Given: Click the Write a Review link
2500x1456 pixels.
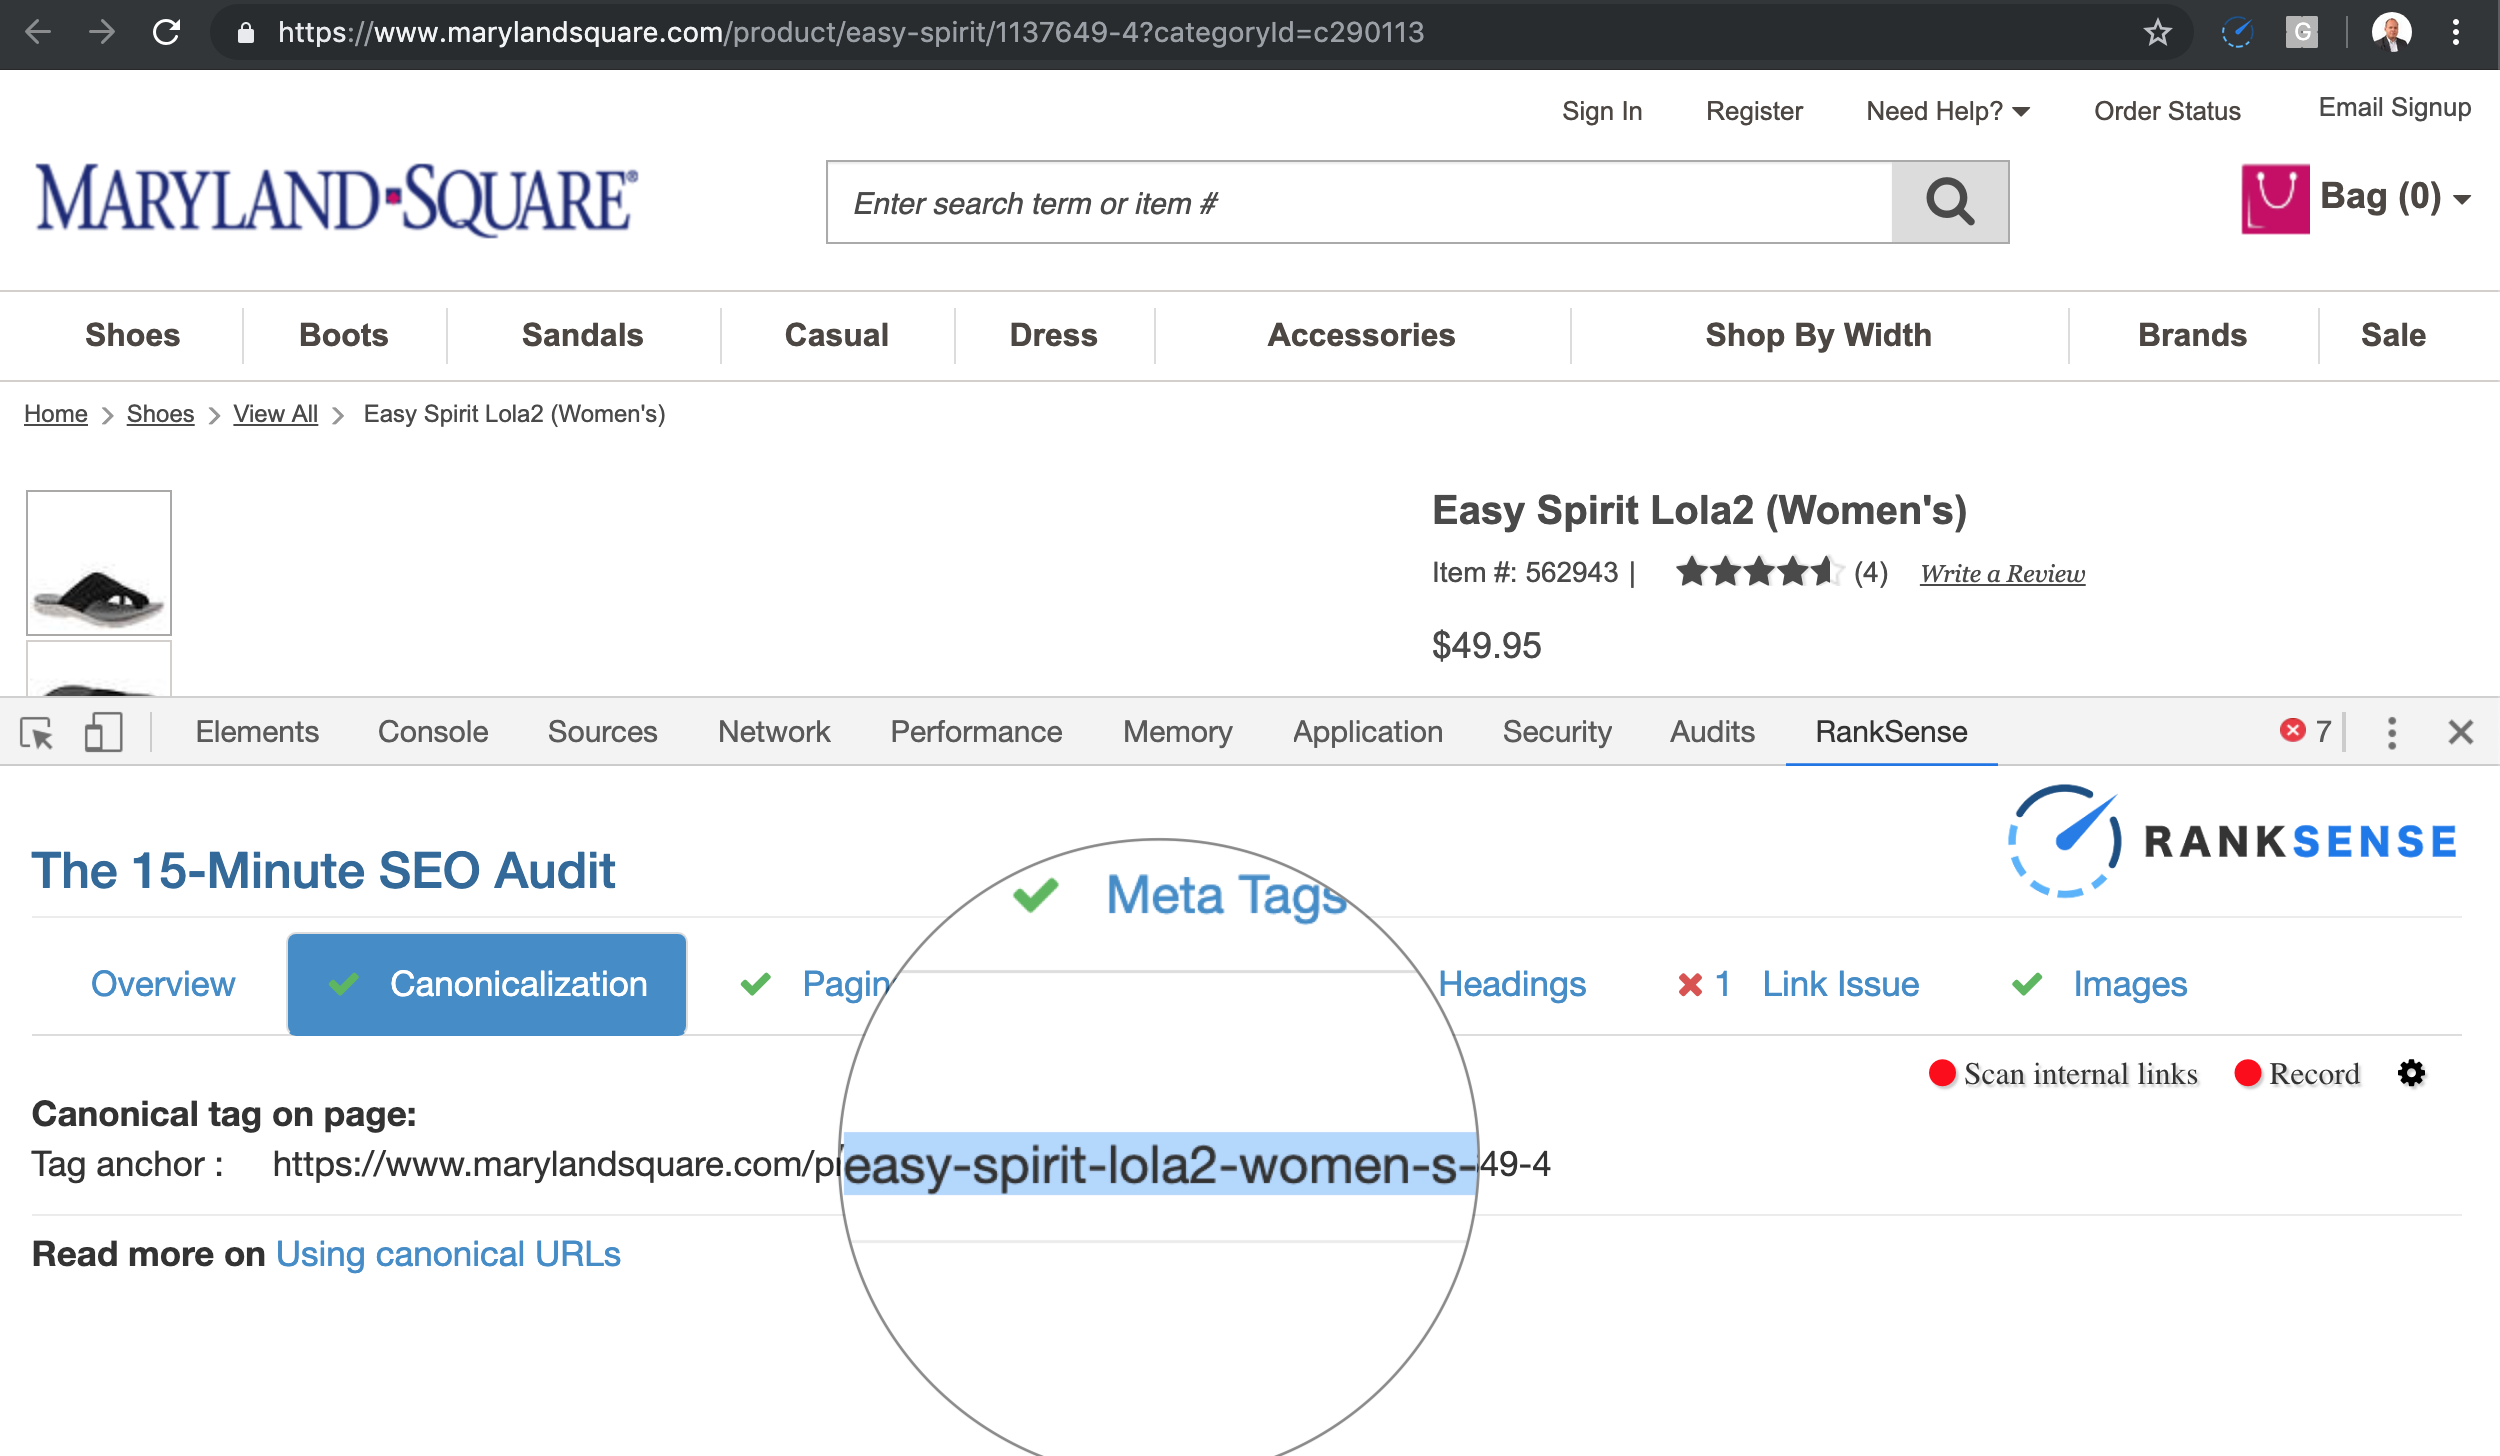Looking at the screenshot, I should (x=2002, y=574).
